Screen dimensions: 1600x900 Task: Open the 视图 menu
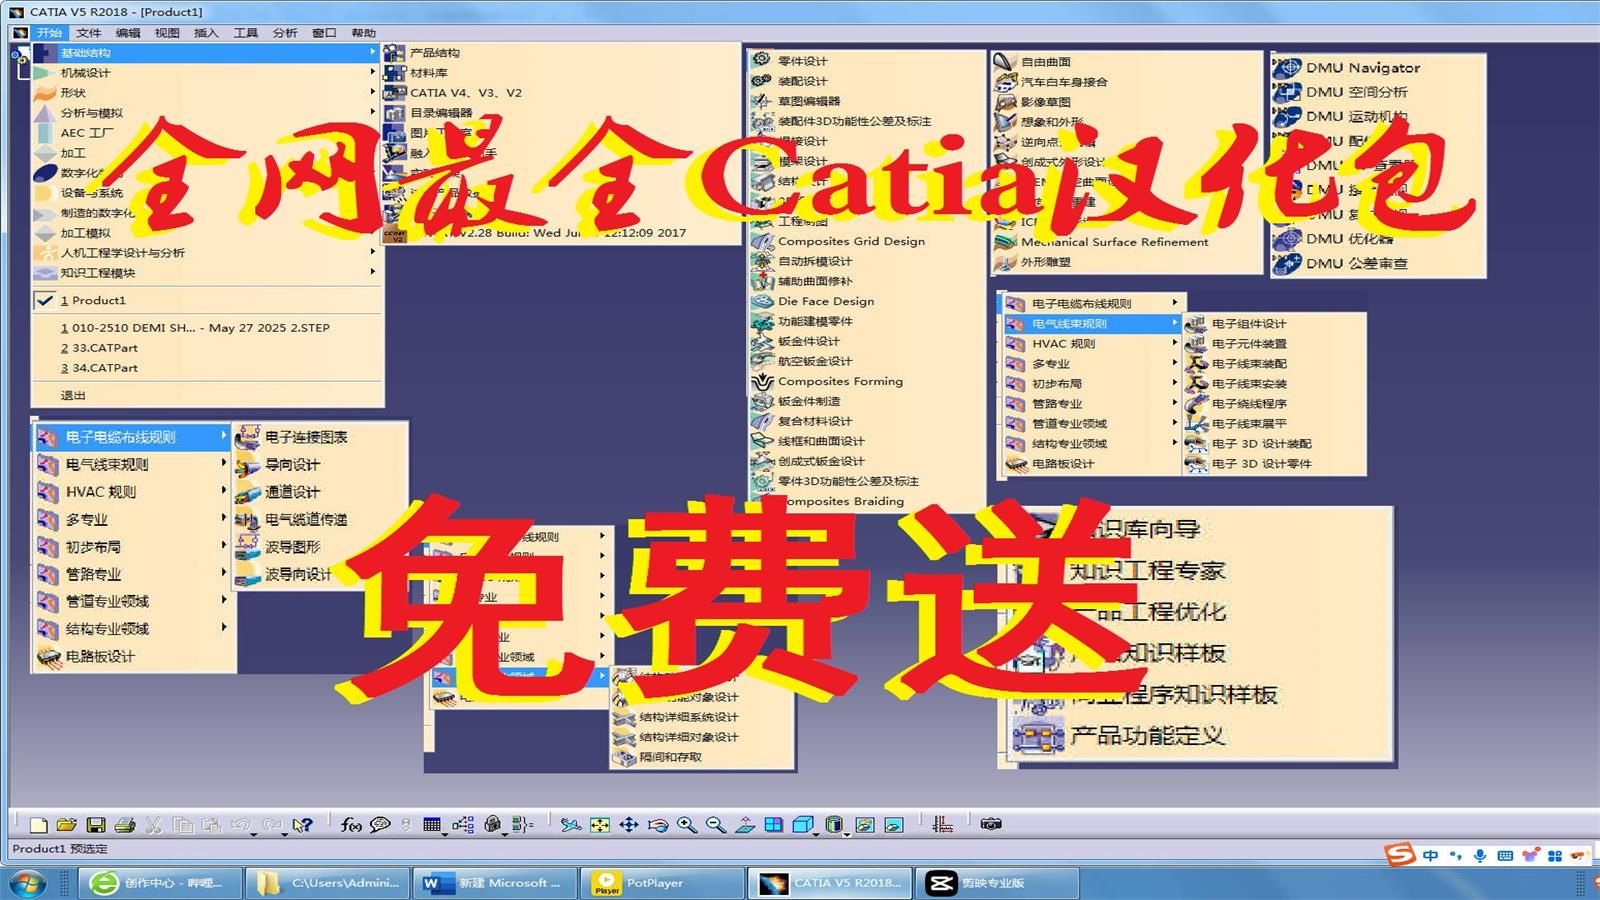click(167, 33)
